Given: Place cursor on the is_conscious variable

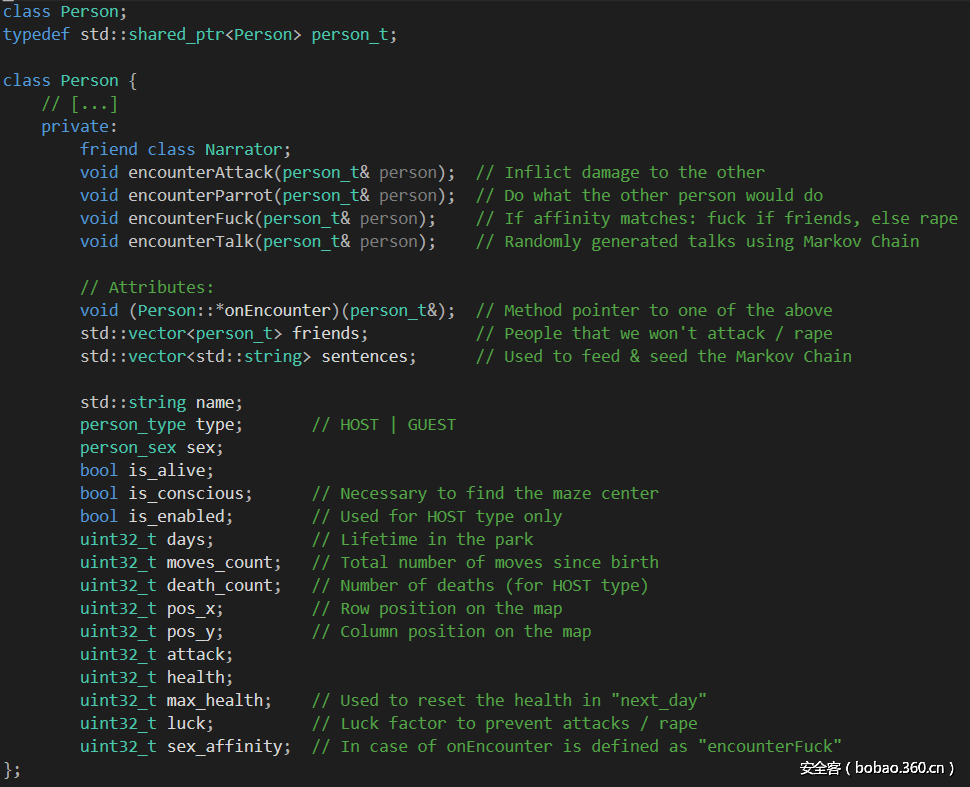Looking at the screenshot, I should pyautogui.click(x=190, y=493).
